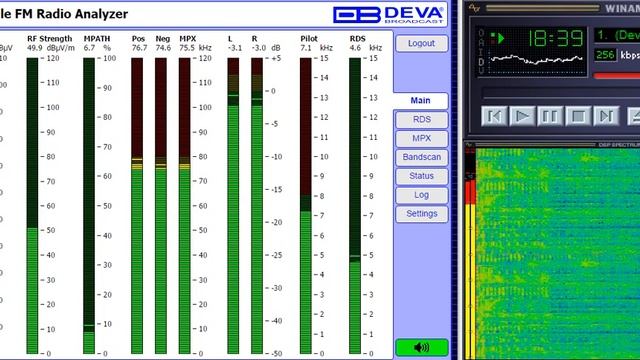
Task: Click Winamp eject button
Action: coord(634,116)
